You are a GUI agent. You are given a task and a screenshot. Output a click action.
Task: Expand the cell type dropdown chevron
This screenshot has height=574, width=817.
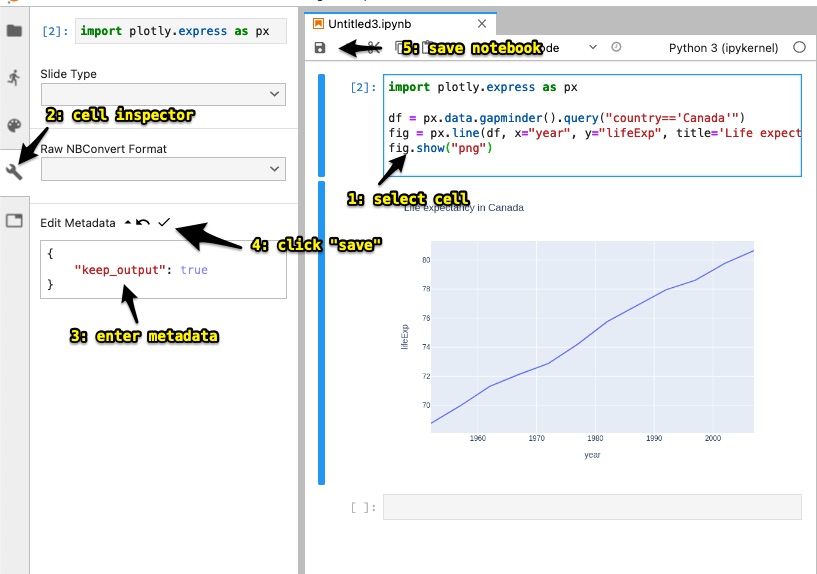pyautogui.click(x=593, y=47)
